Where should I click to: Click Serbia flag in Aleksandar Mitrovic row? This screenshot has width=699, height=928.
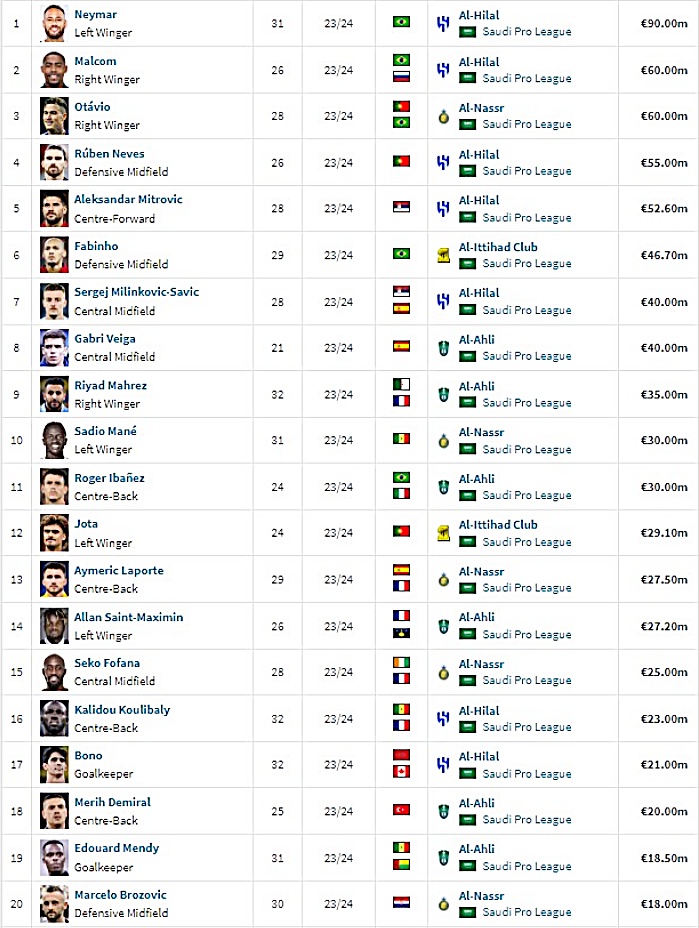(401, 207)
